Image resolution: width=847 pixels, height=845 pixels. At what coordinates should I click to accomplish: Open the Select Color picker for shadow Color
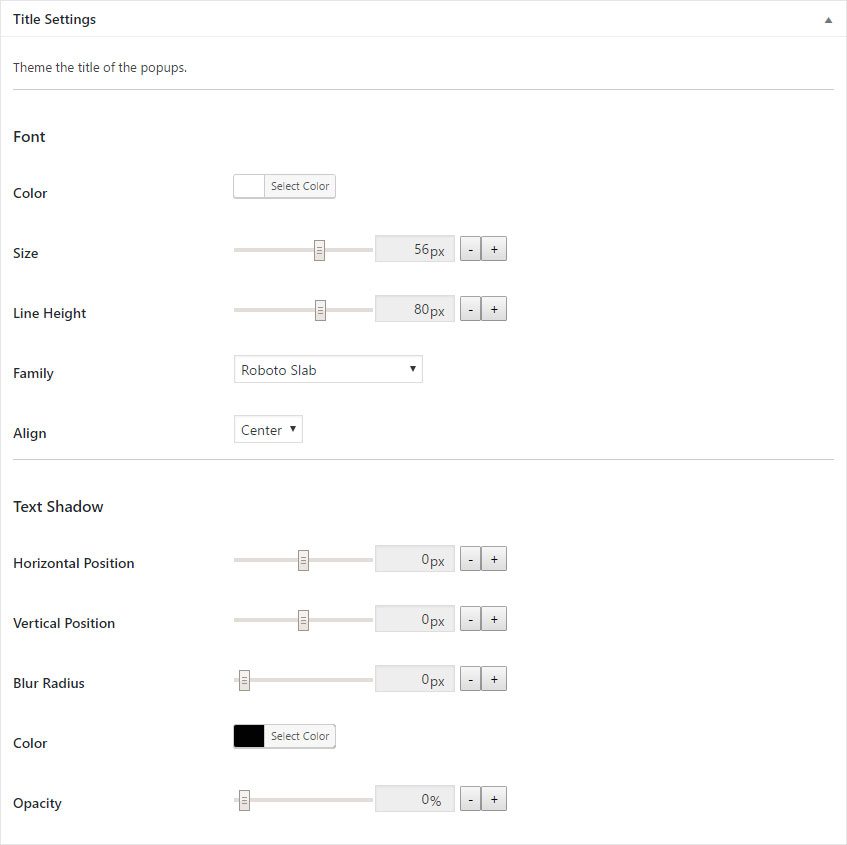pos(301,736)
